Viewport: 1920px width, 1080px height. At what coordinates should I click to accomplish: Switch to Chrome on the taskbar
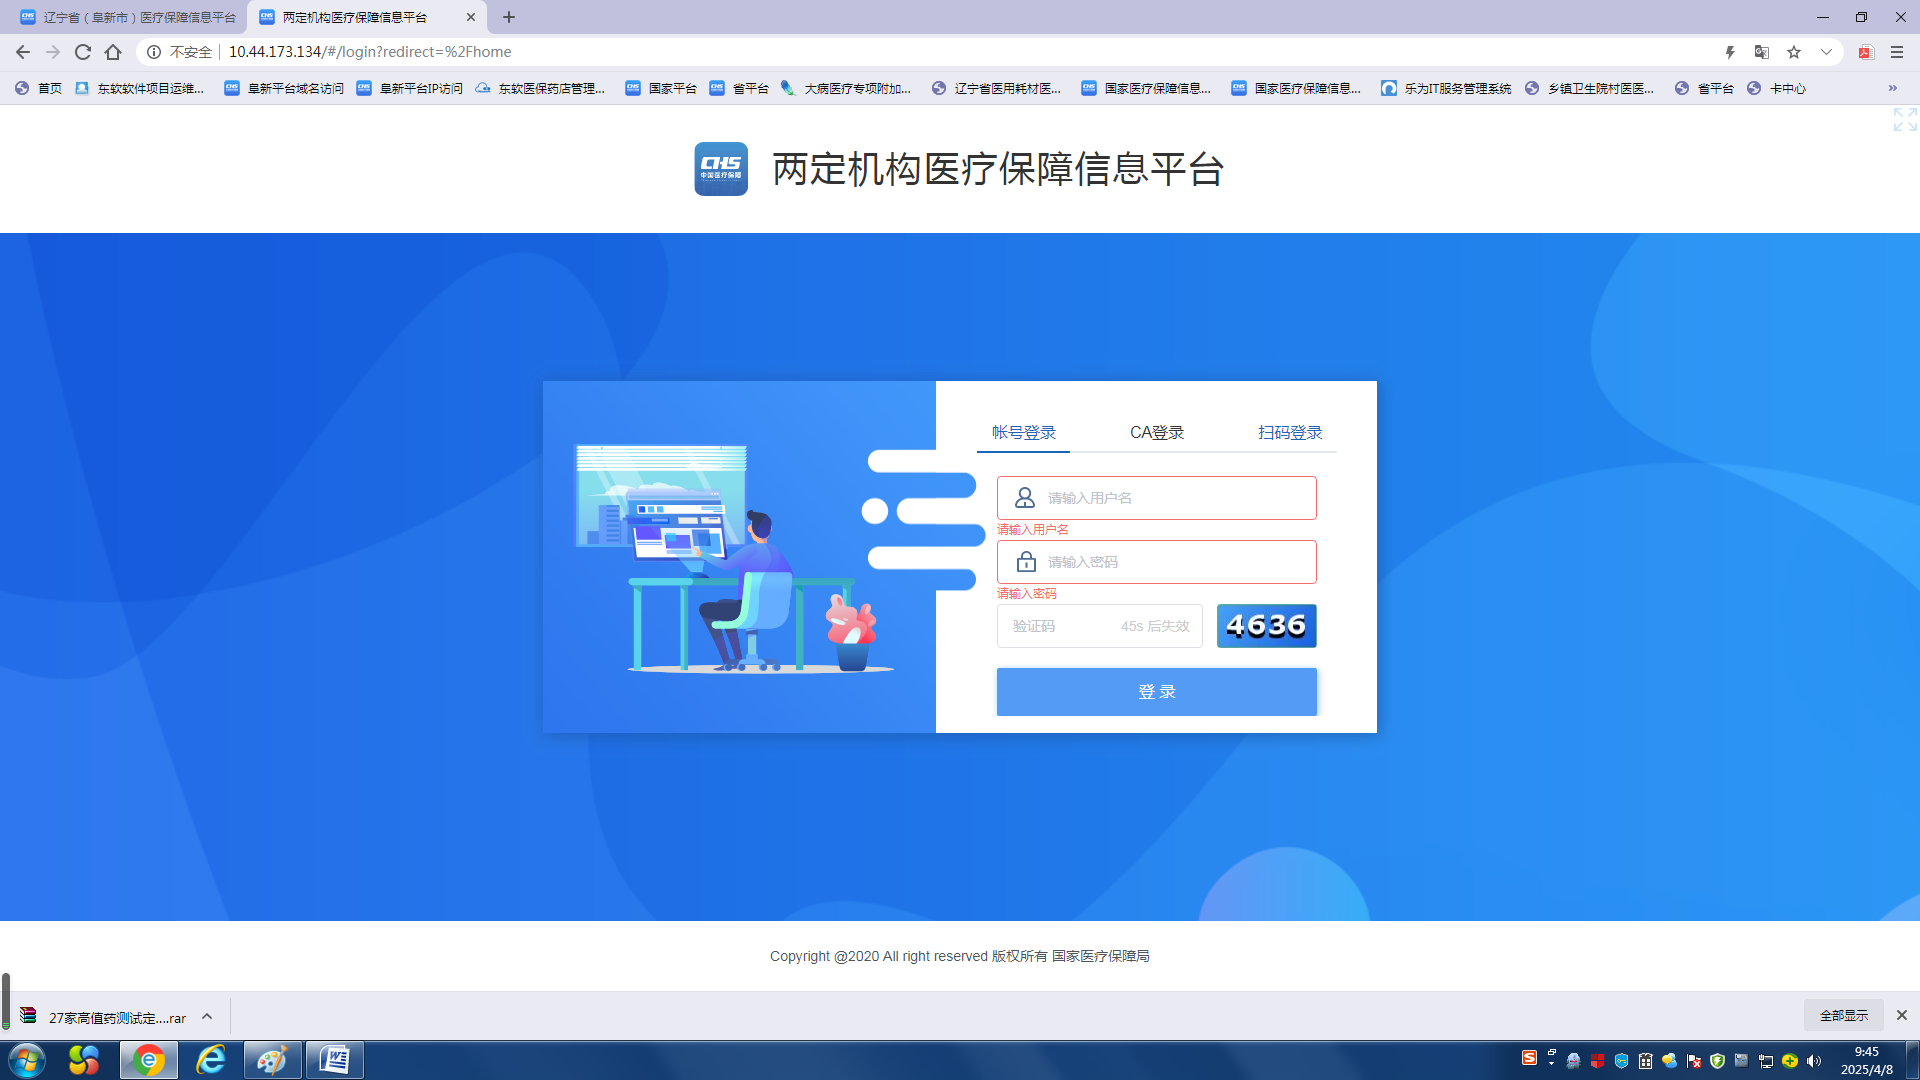149,1060
